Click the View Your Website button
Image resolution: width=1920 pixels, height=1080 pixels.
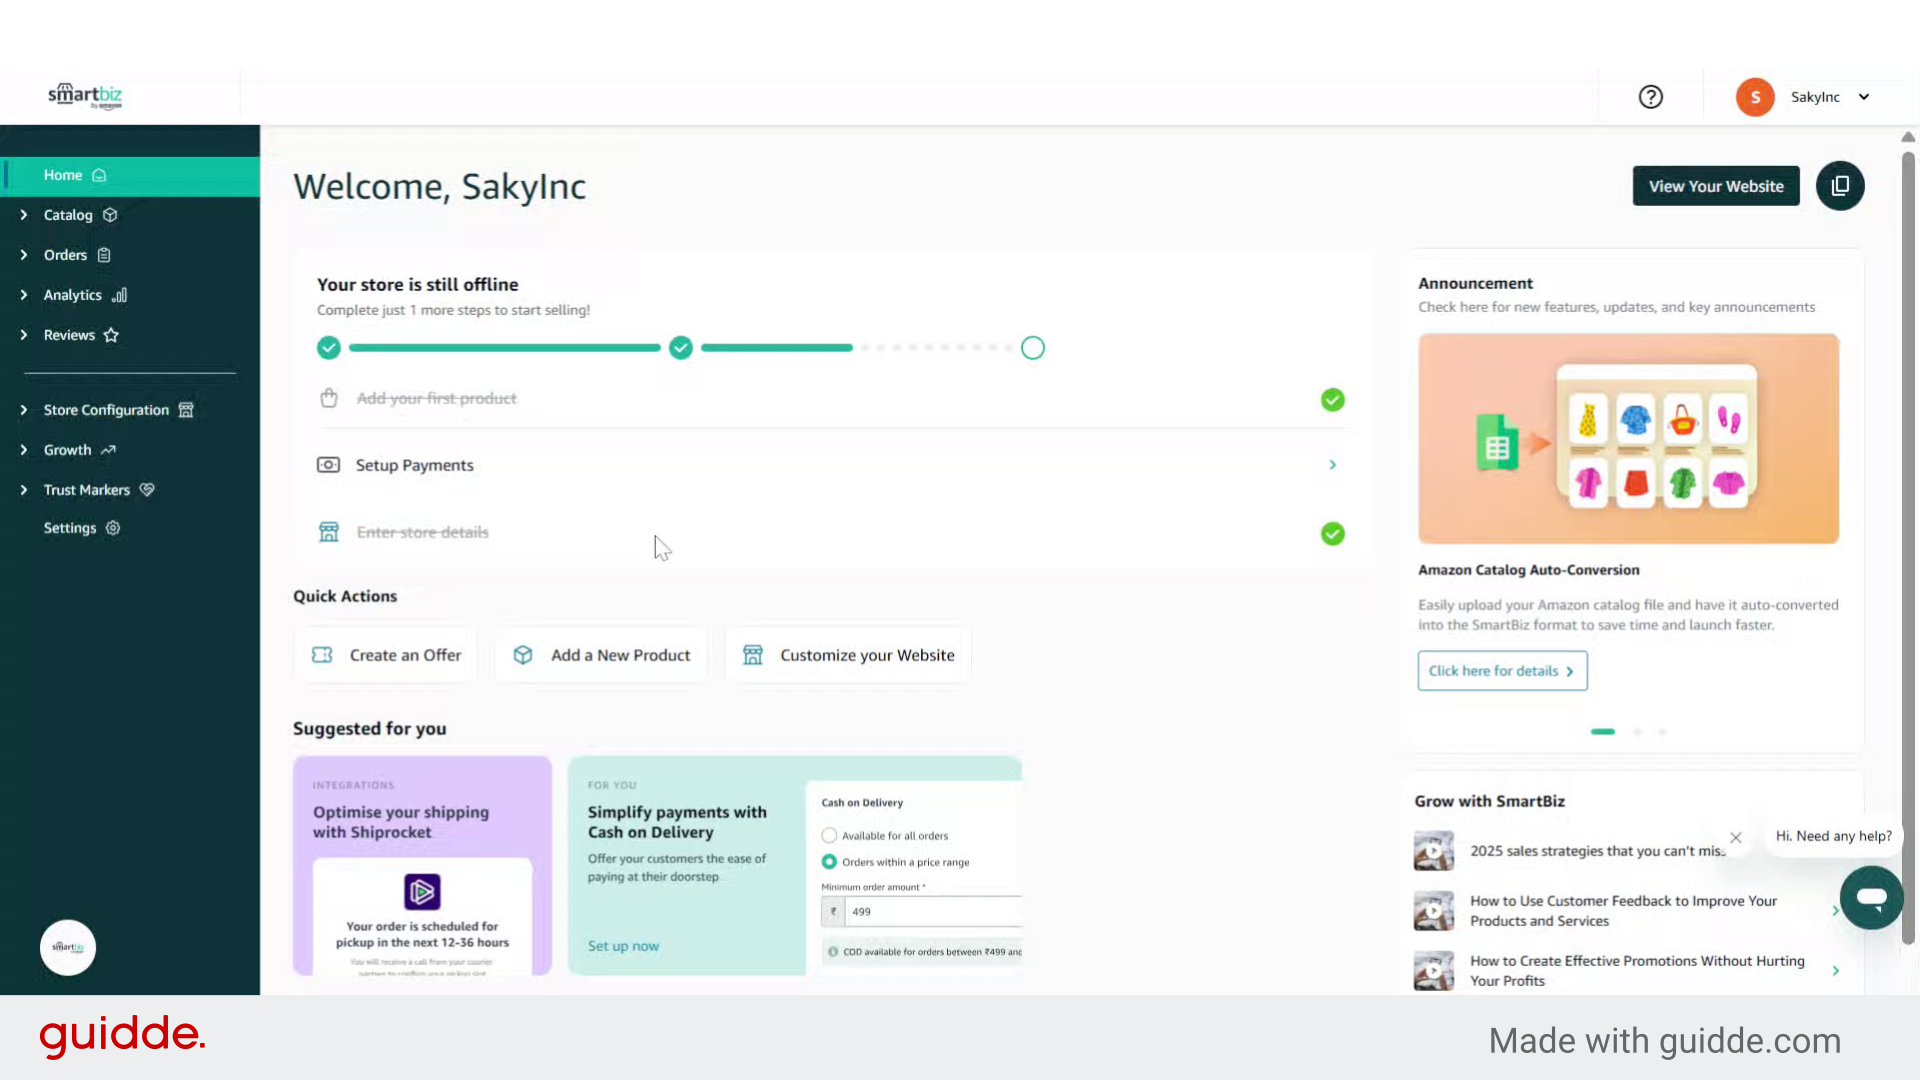[x=1716, y=186]
